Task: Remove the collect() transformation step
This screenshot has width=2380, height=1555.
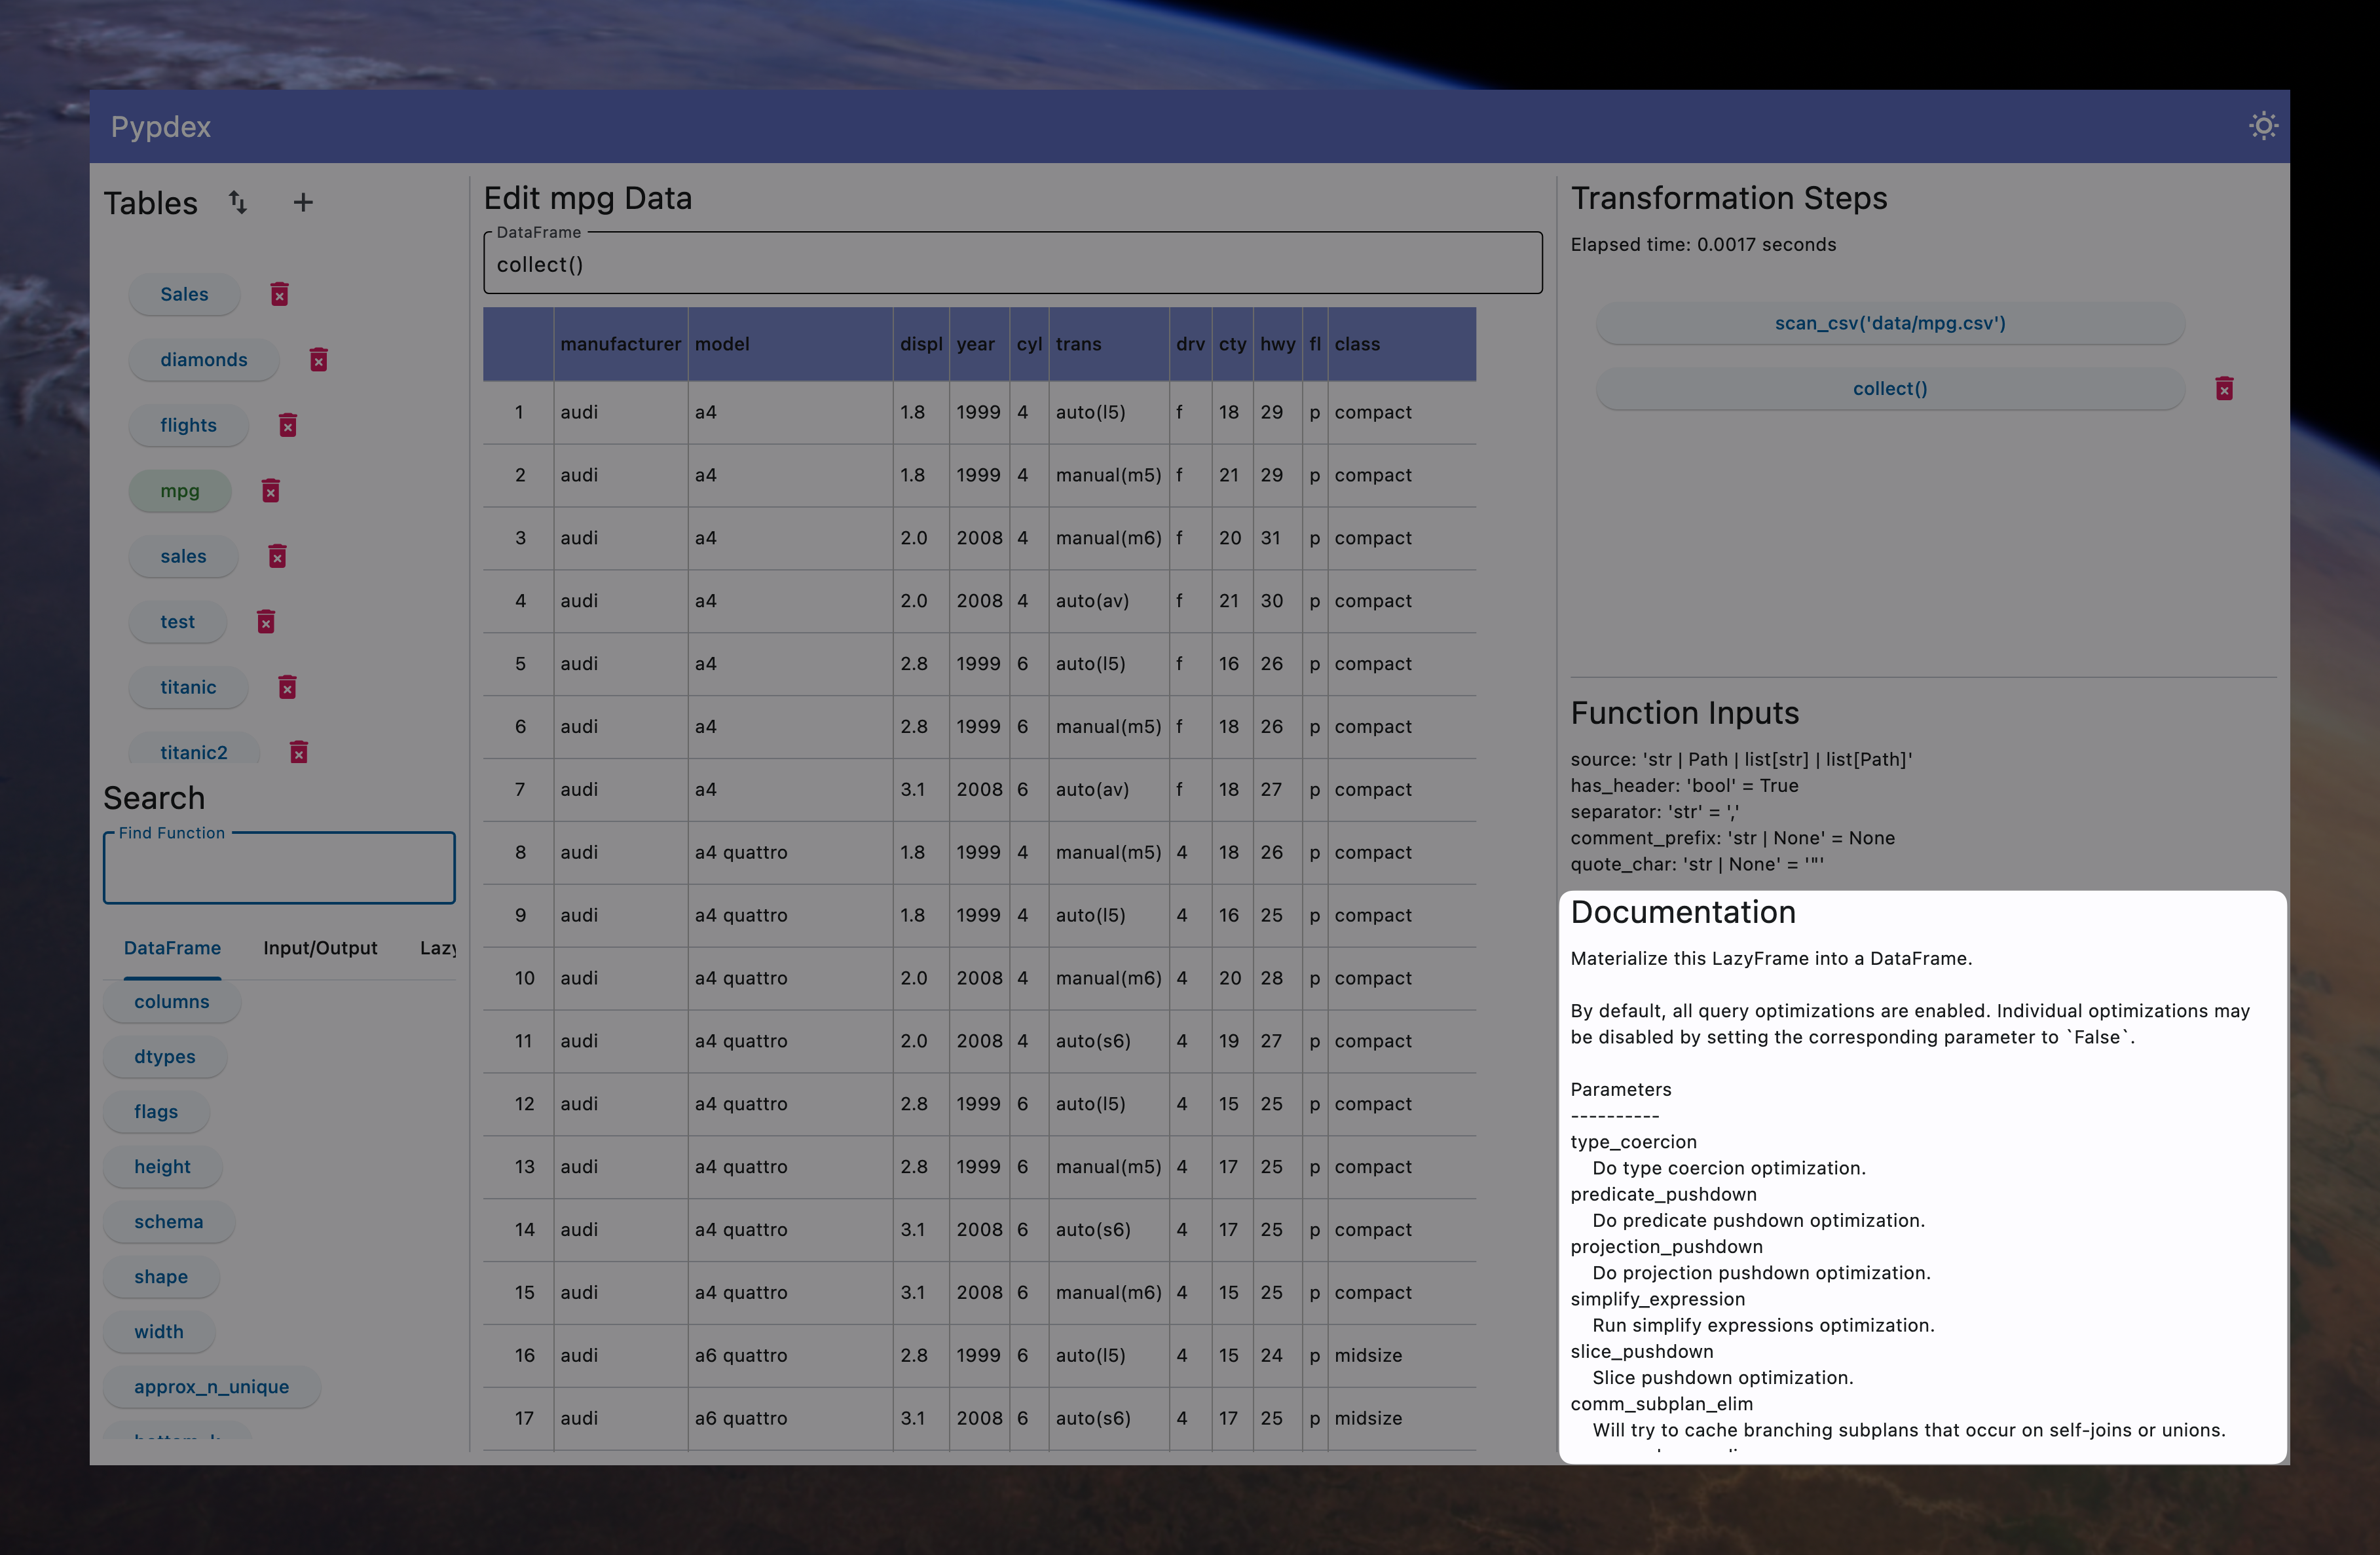Action: [x=2224, y=388]
